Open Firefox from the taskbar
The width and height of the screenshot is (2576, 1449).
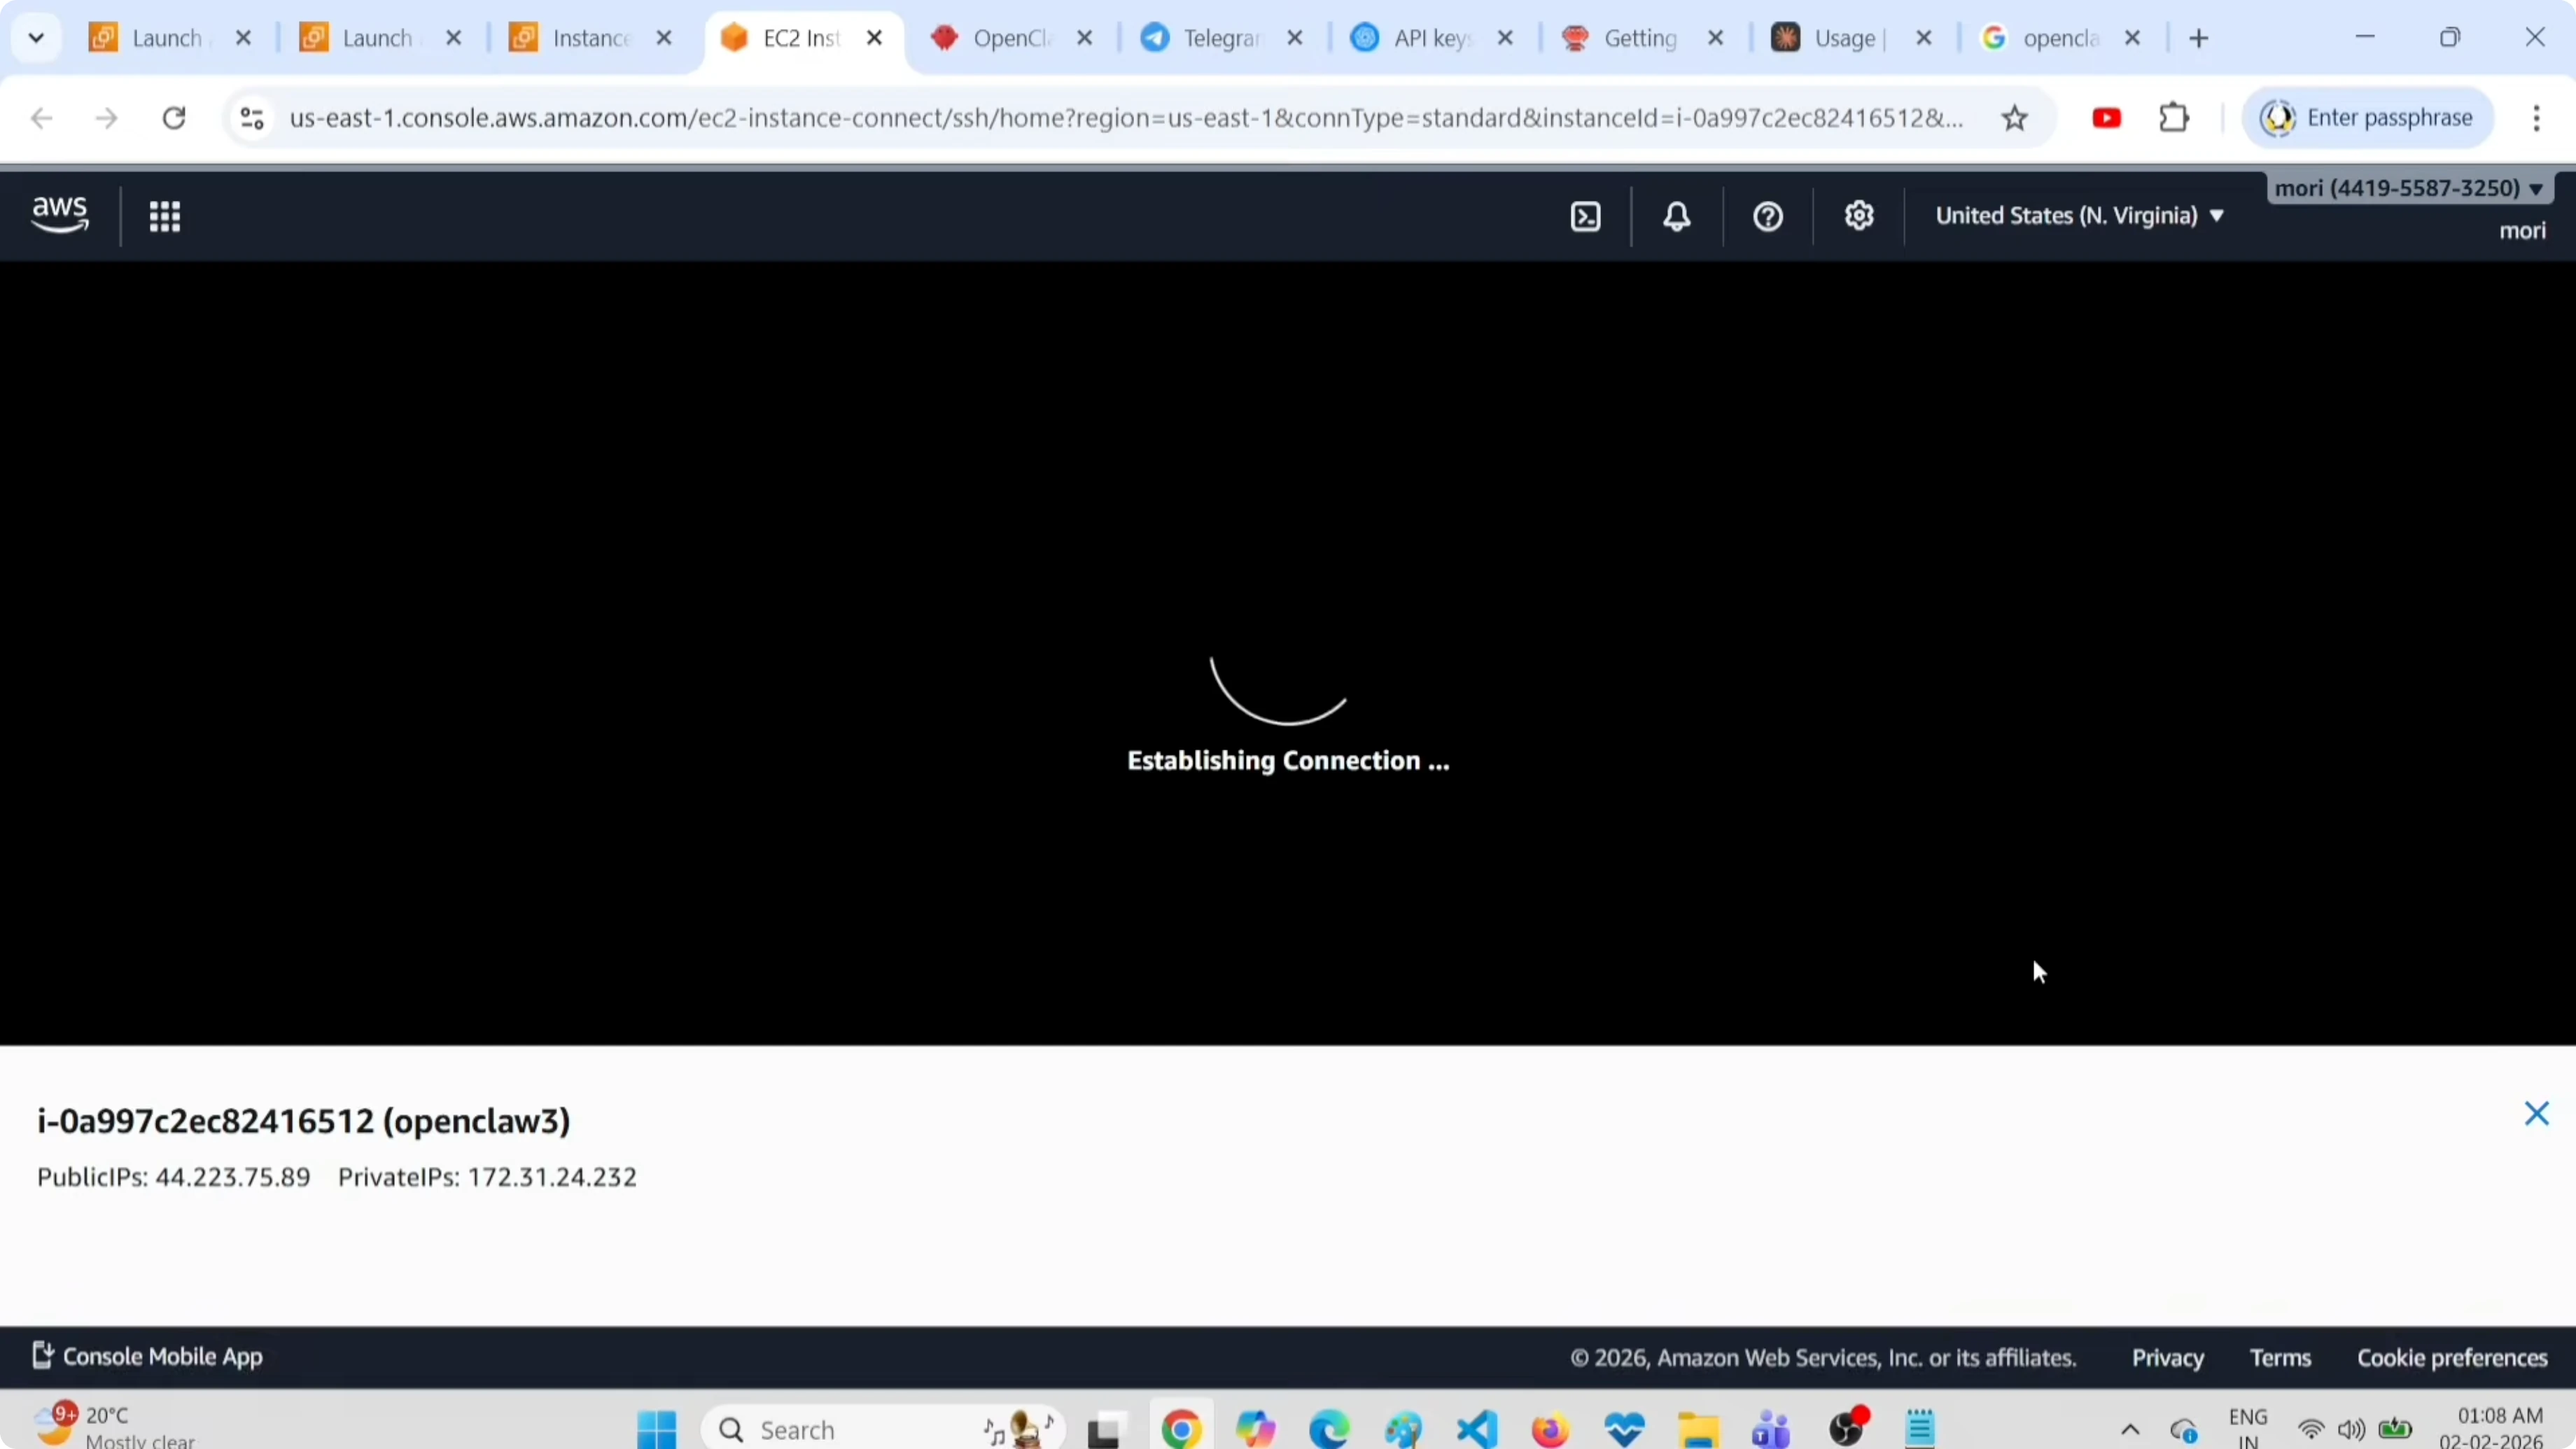(1549, 1428)
